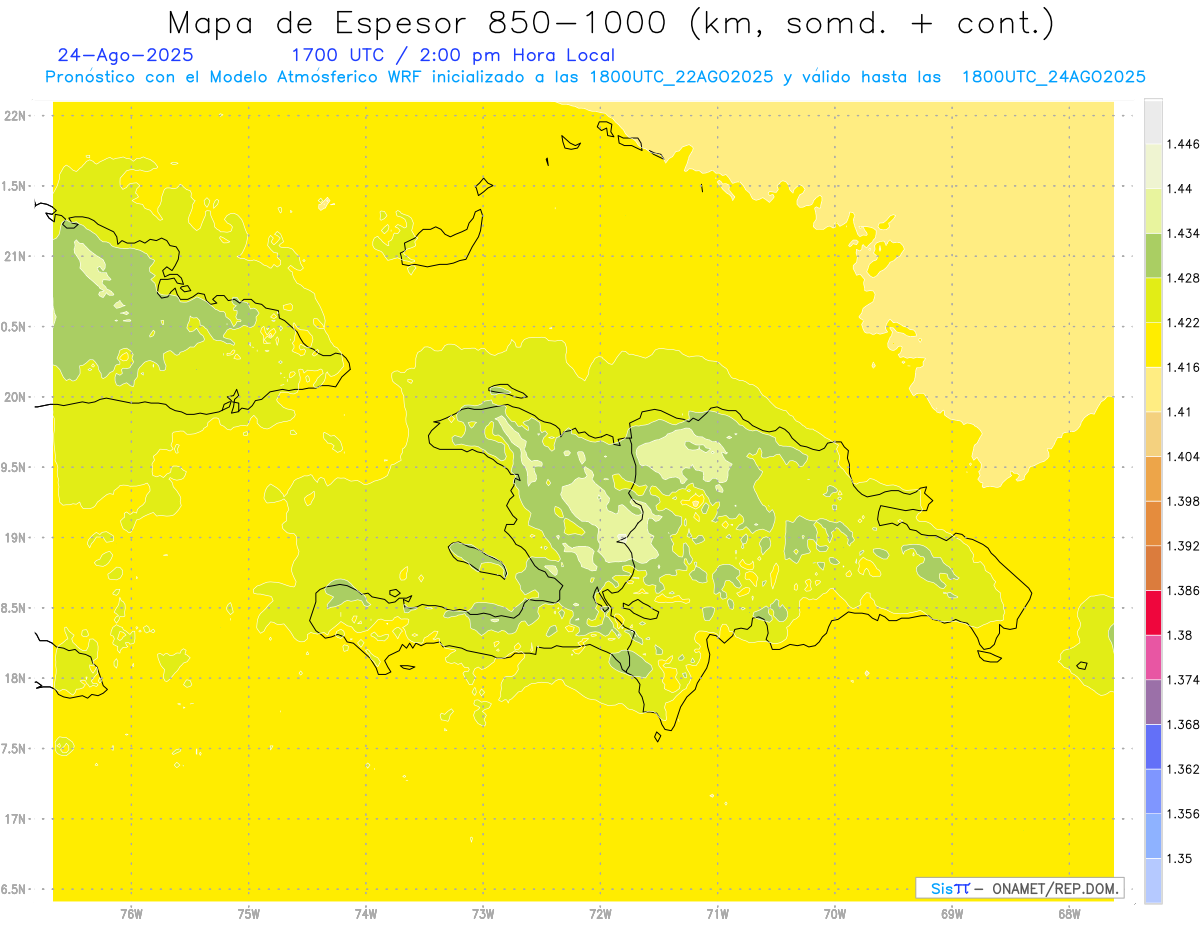This screenshot has width=1200, height=927.
Task: Click the legend value 1.44
Action: tap(1181, 189)
